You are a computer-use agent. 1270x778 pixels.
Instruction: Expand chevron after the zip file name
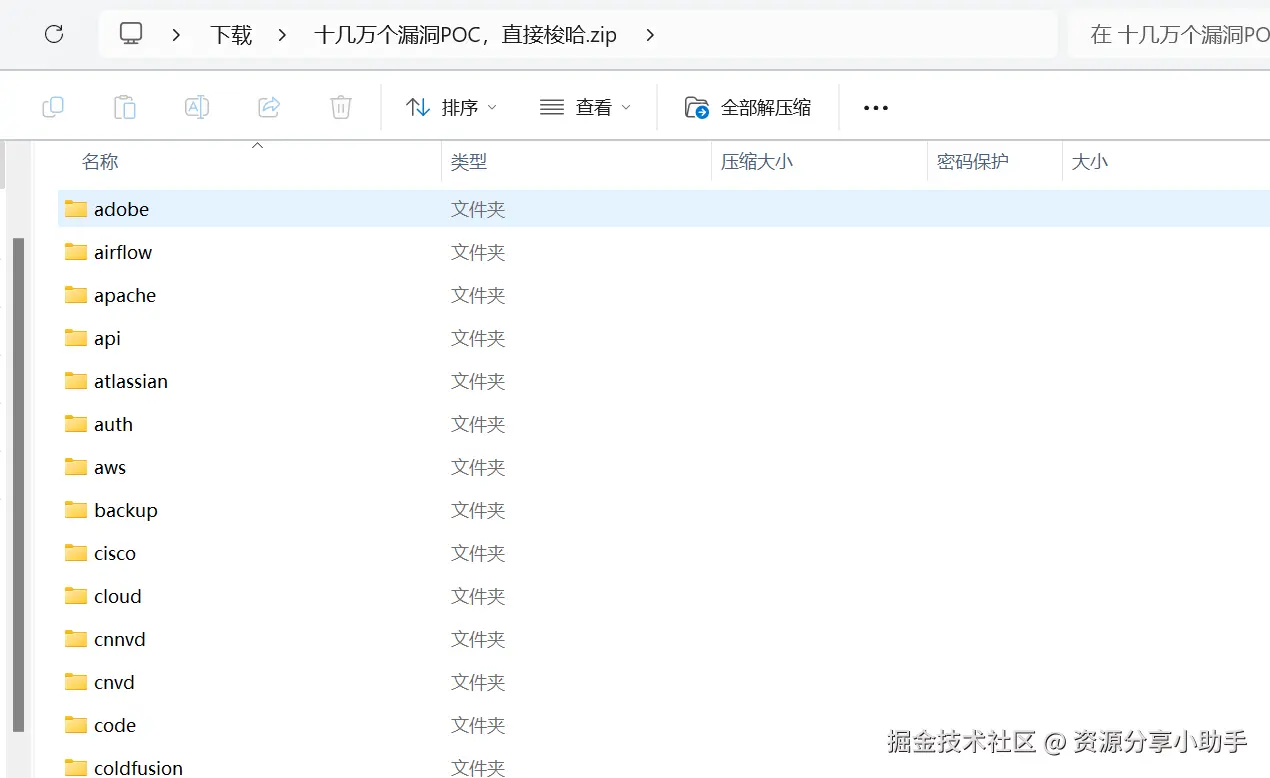[x=650, y=35]
